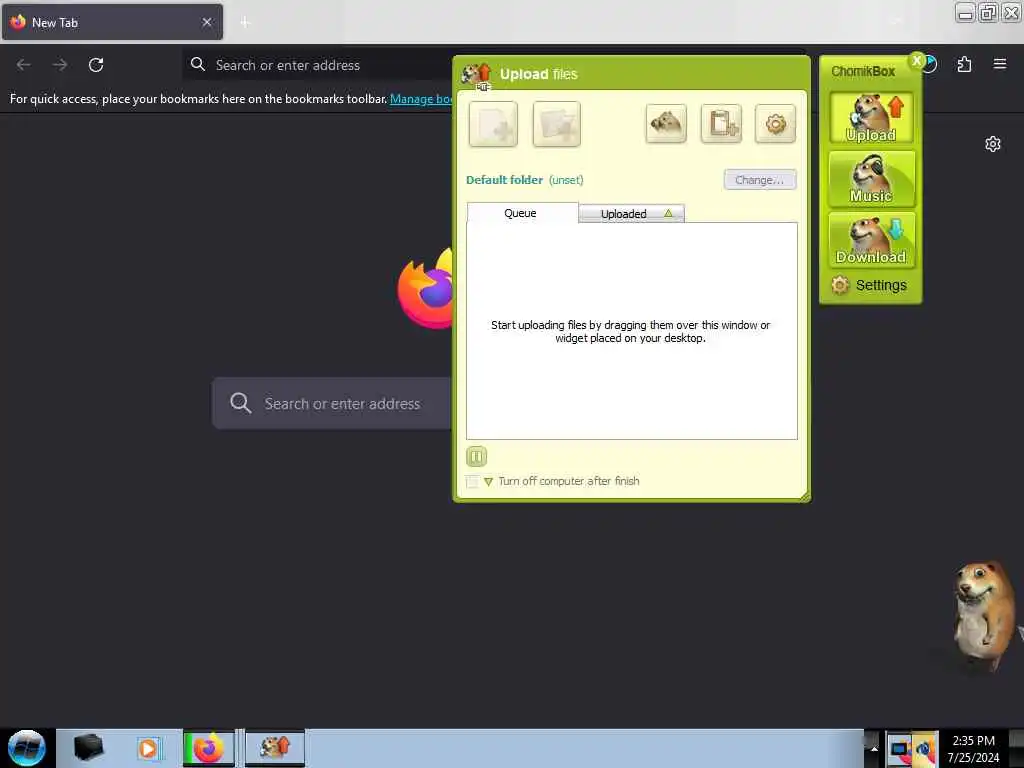
Task: Select the New Tab browser tab
Action: 112,22
